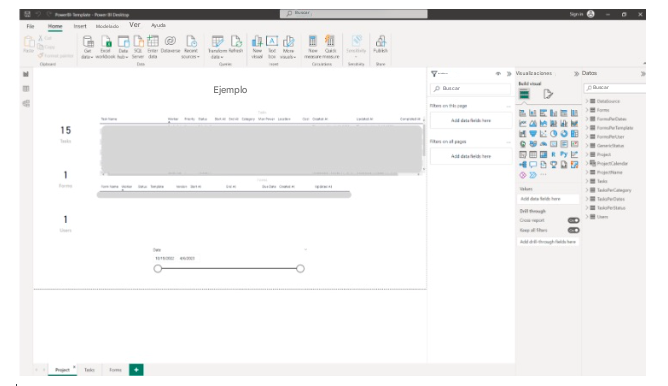The height and width of the screenshot is (386, 668).
Task: Select the Treemap visual
Action: pyautogui.click(x=574, y=134)
